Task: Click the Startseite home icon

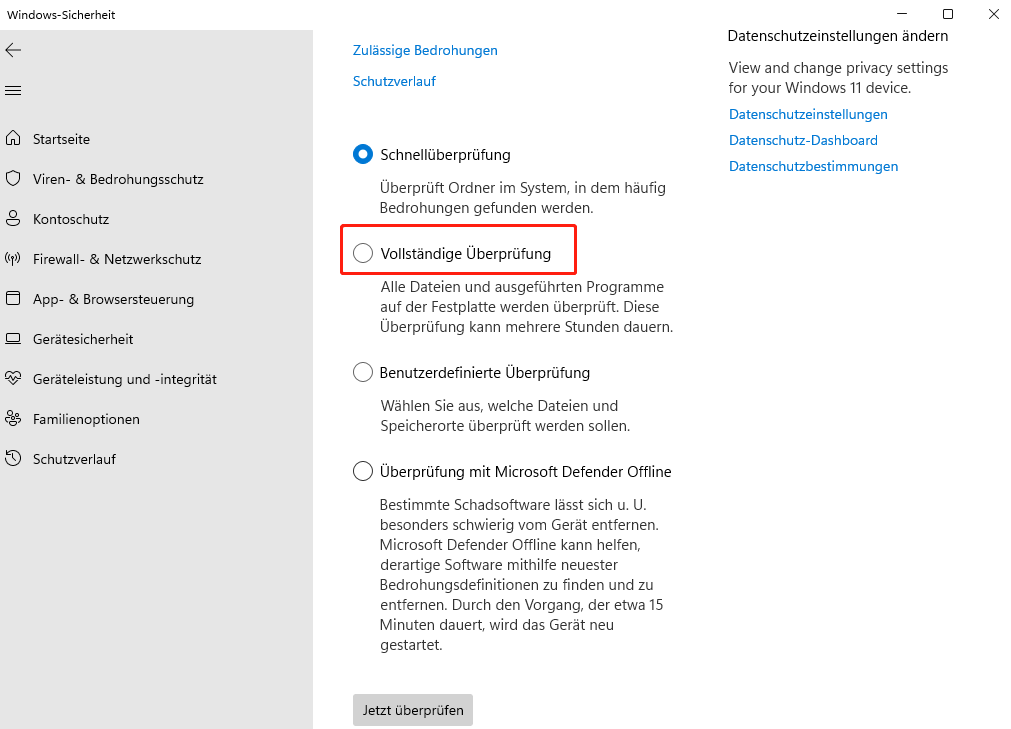Action: (13, 139)
